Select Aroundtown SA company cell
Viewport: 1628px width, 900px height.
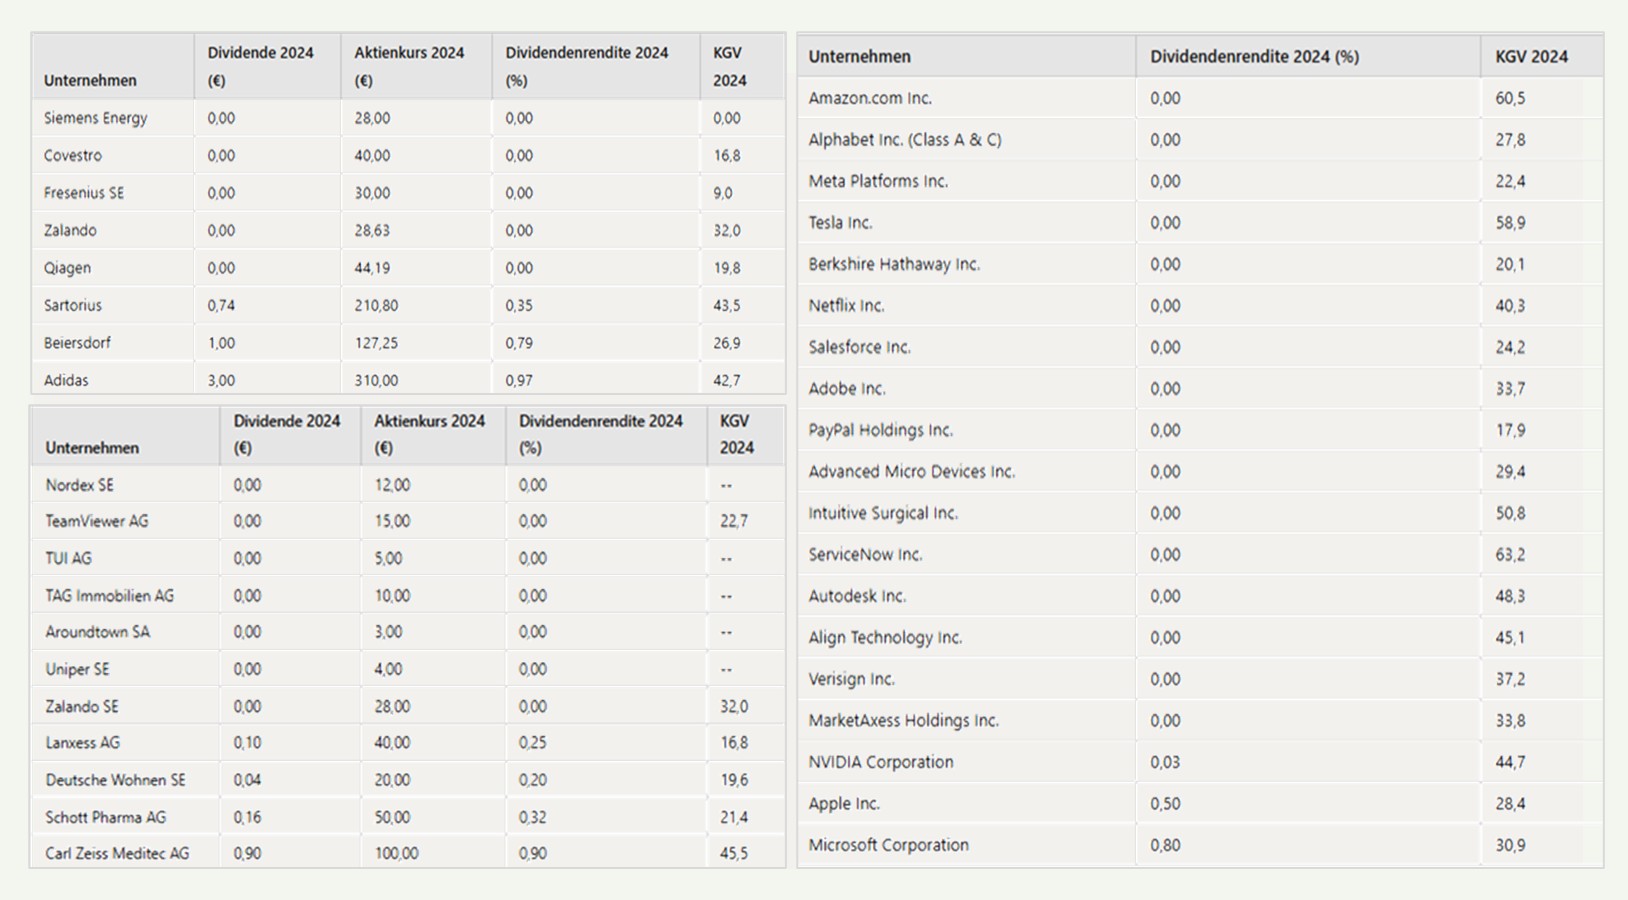[97, 632]
